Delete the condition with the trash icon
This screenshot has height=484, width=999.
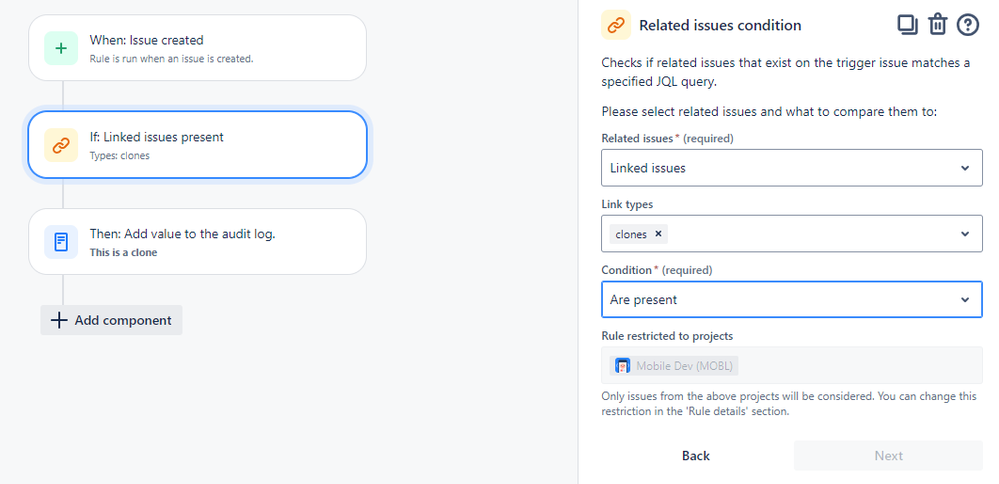(x=937, y=25)
